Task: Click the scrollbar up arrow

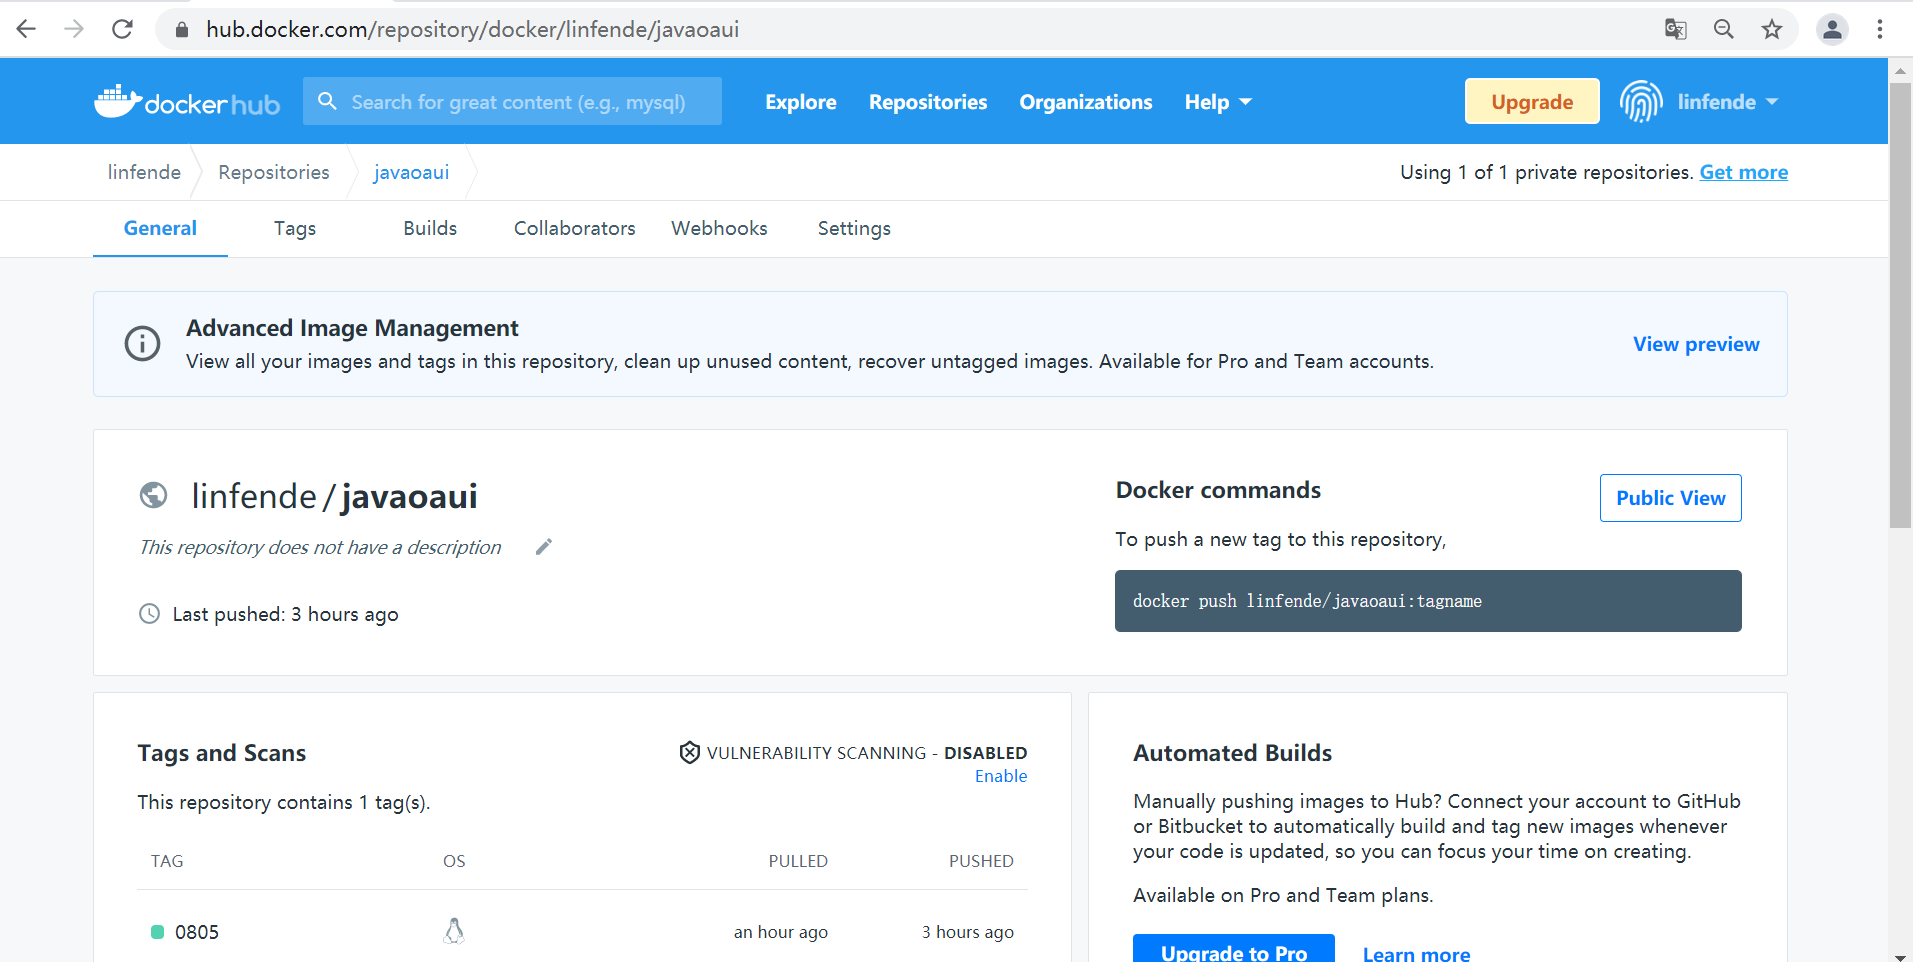Action: [x=1900, y=69]
